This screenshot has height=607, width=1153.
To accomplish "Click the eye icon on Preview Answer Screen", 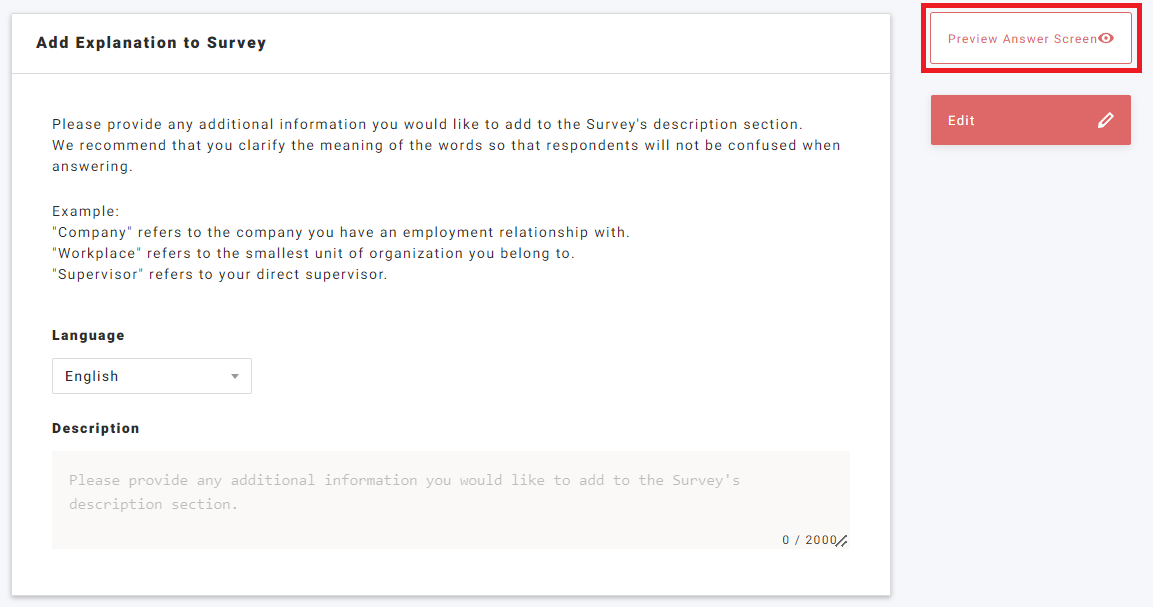I will (1104, 38).
